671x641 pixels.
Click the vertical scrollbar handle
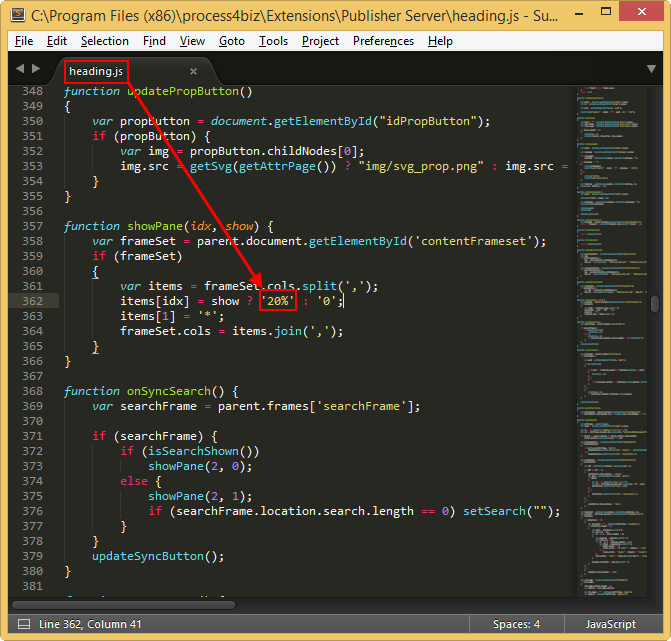pyautogui.click(x=655, y=304)
